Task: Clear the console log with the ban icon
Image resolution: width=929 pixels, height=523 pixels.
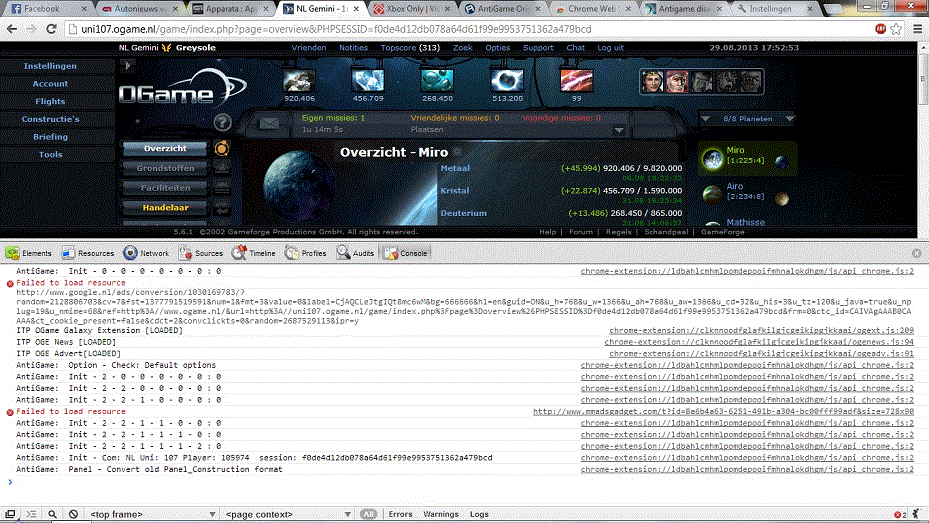Action: tap(73, 514)
